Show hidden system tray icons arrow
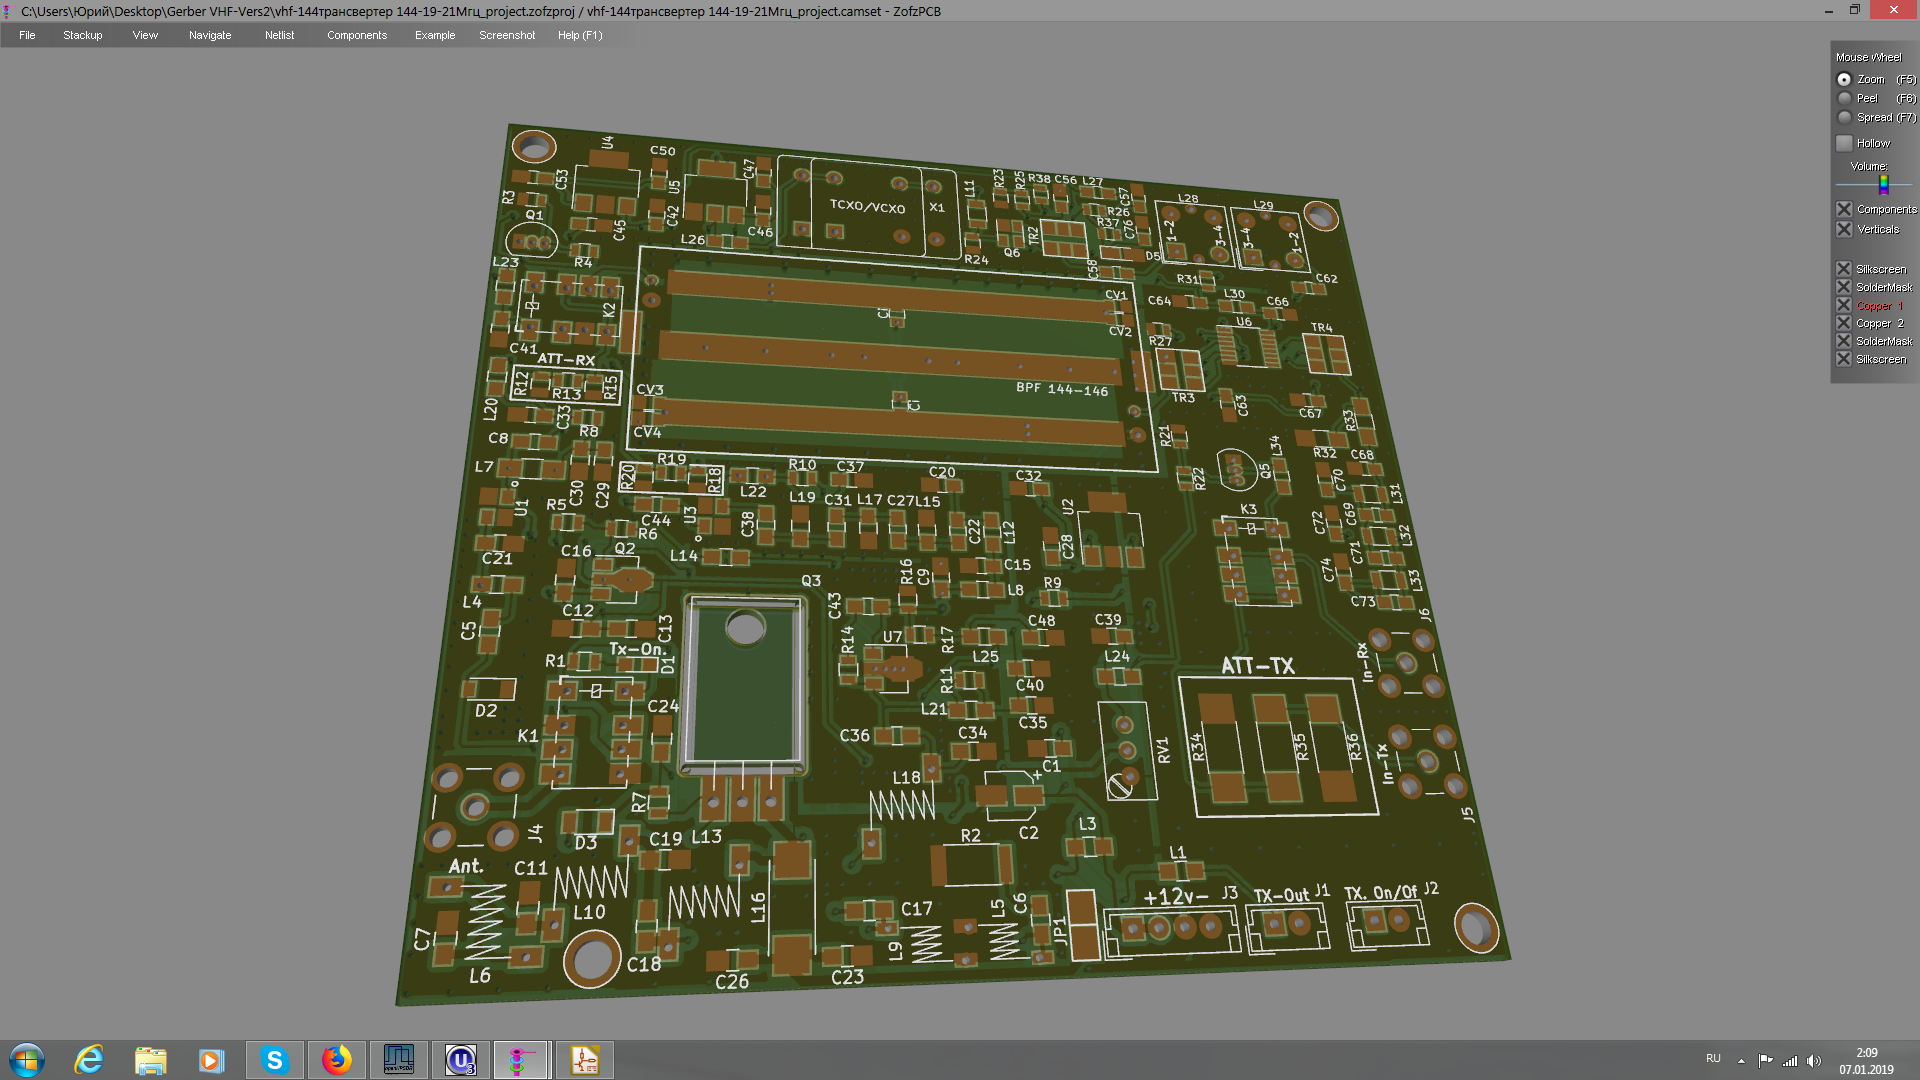 1741,1061
